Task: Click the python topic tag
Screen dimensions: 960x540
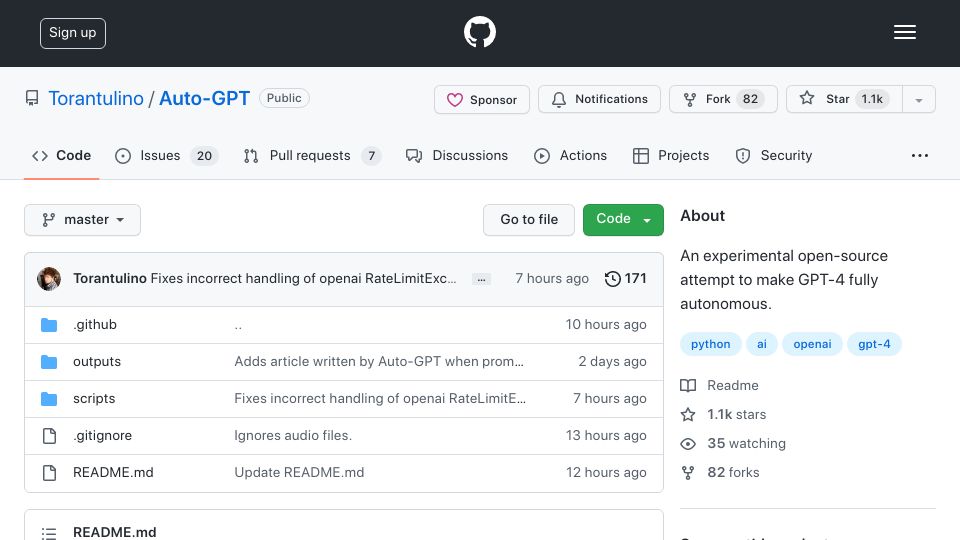Action: [710, 344]
